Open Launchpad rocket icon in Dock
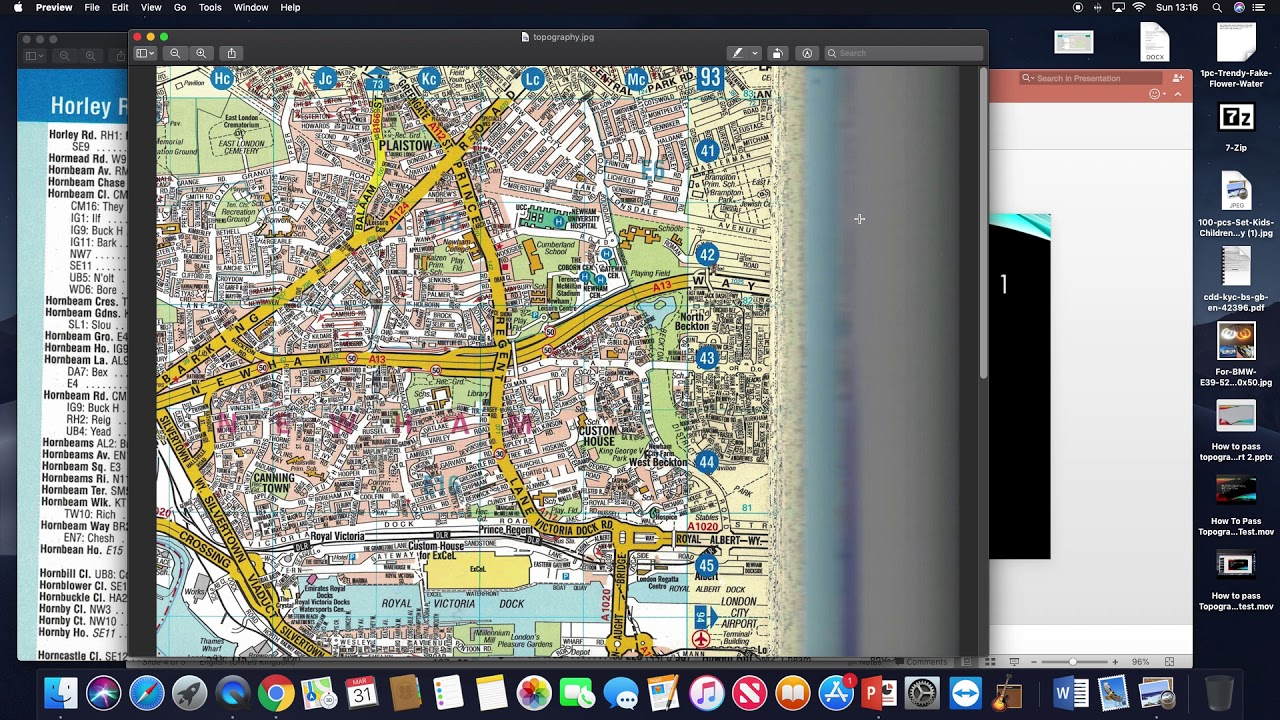The height and width of the screenshot is (720, 1280). 190,693
